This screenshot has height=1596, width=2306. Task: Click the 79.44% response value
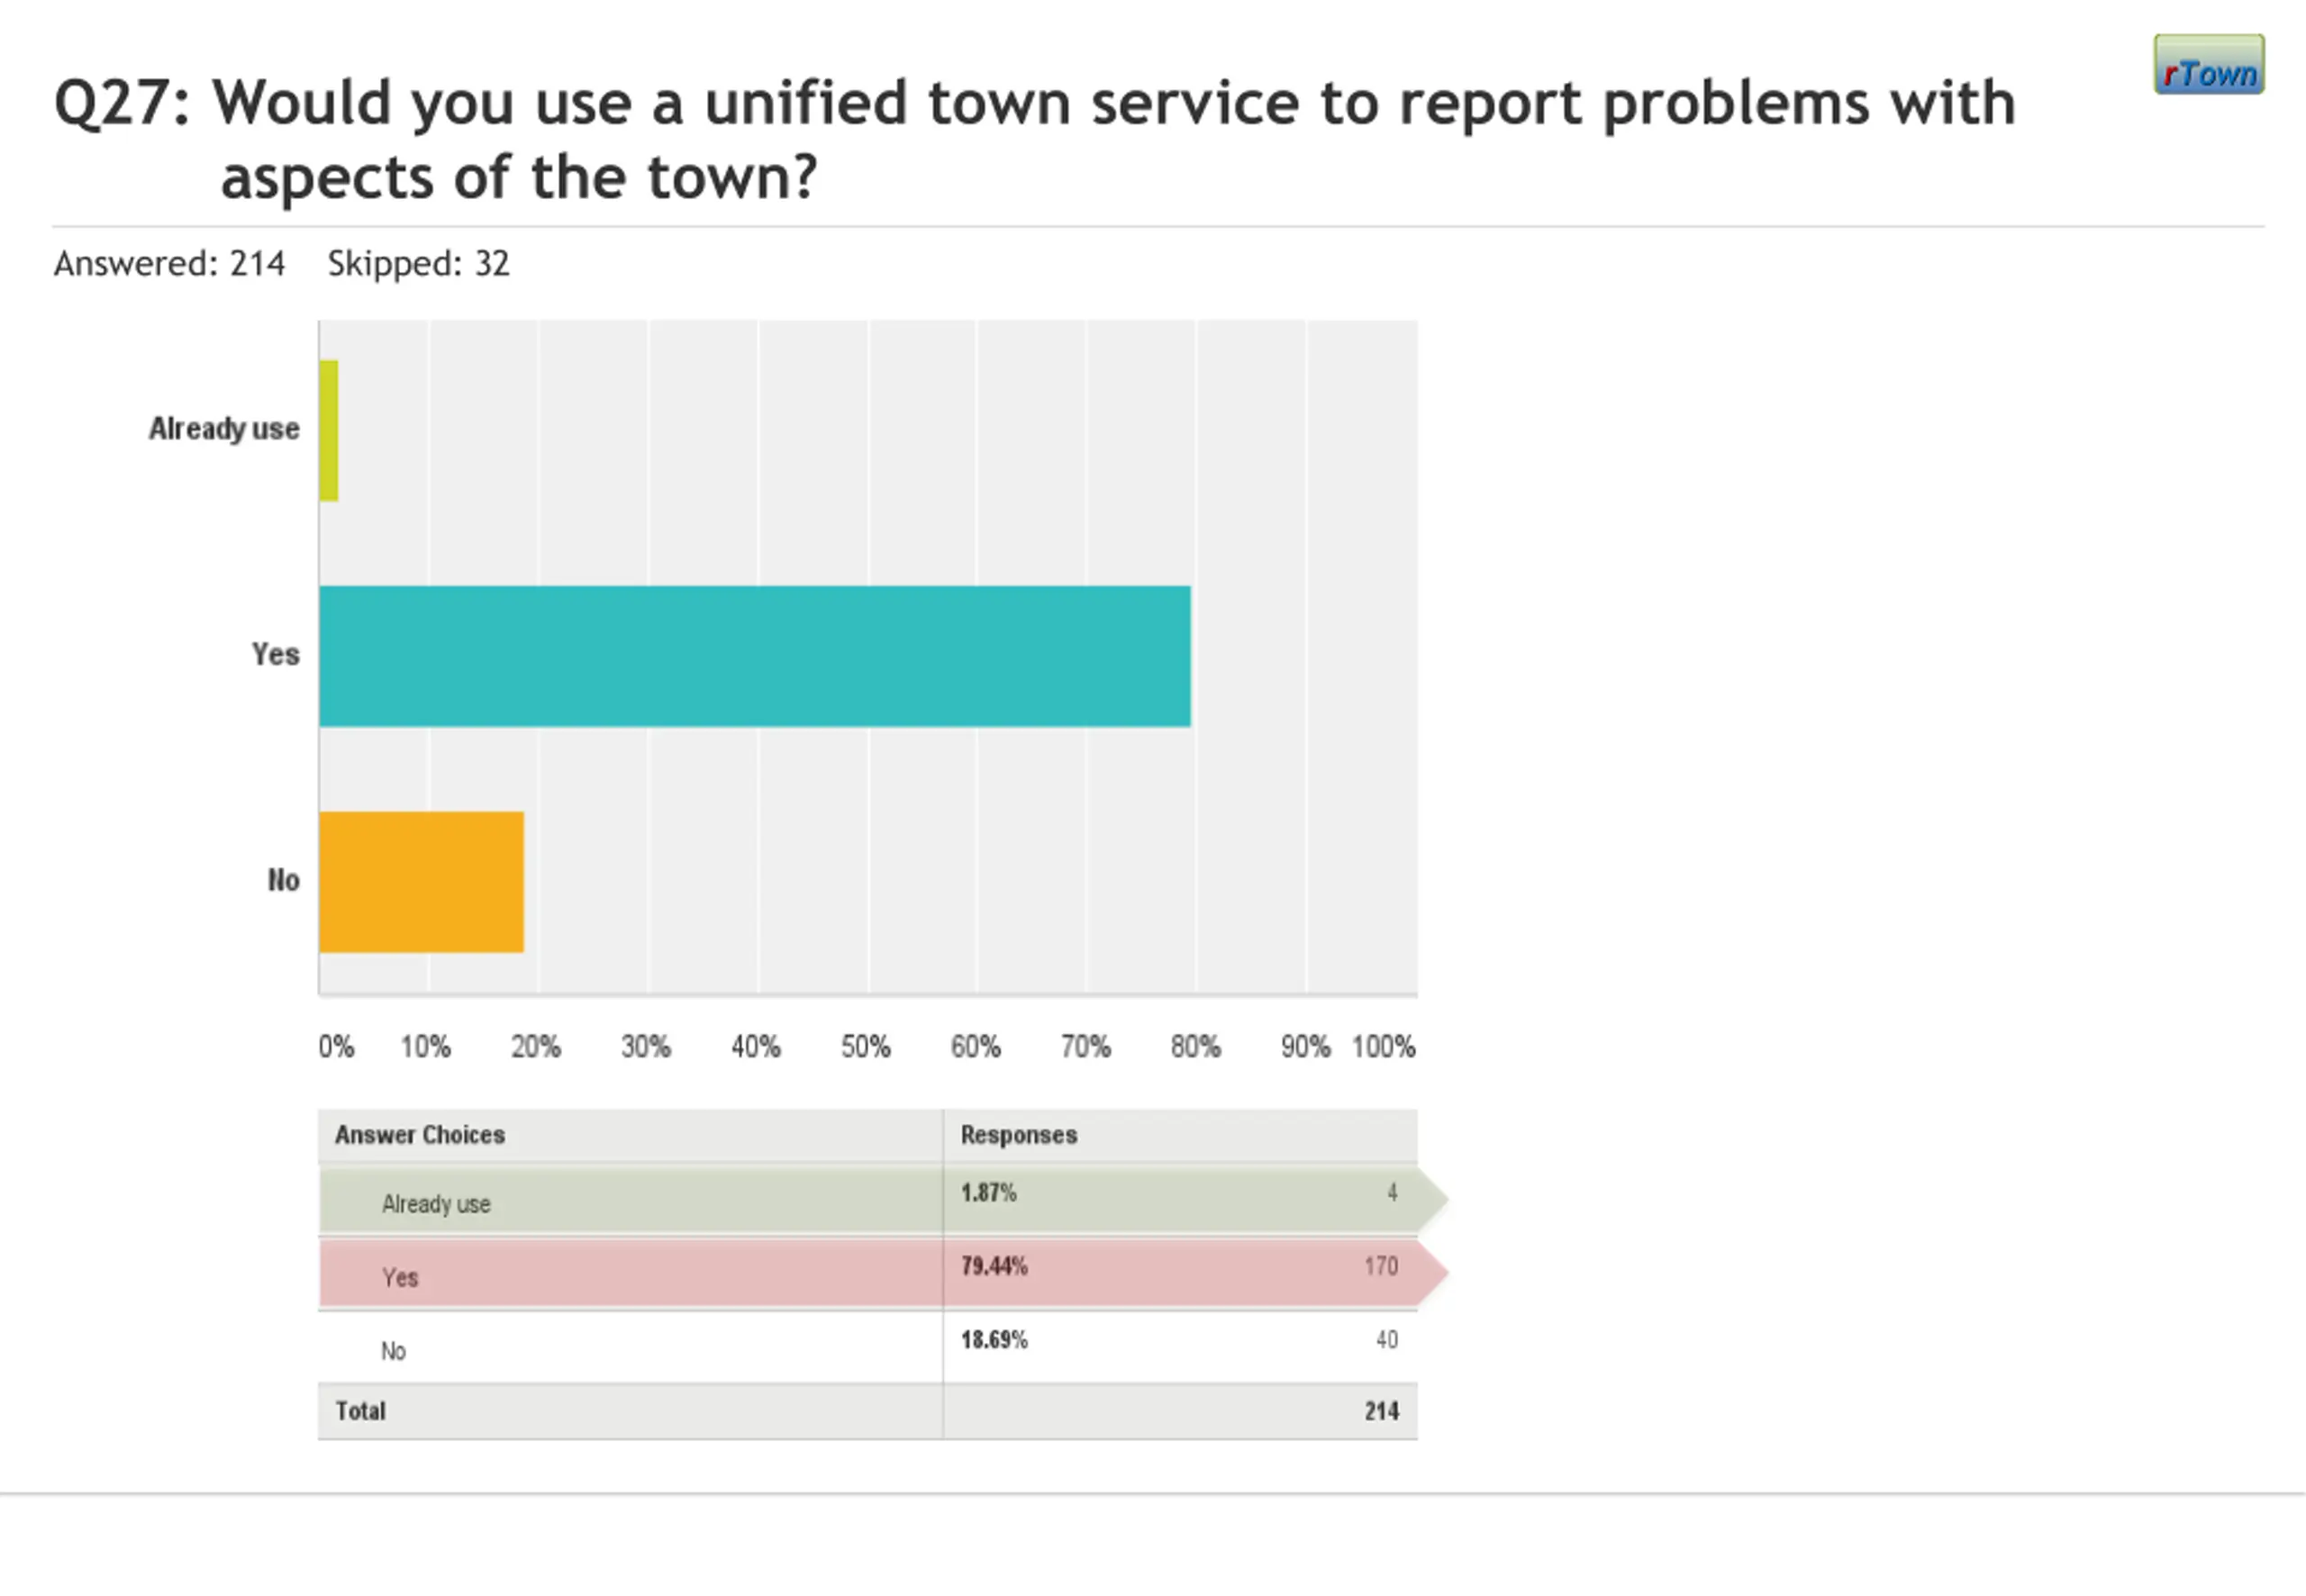point(994,1266)
